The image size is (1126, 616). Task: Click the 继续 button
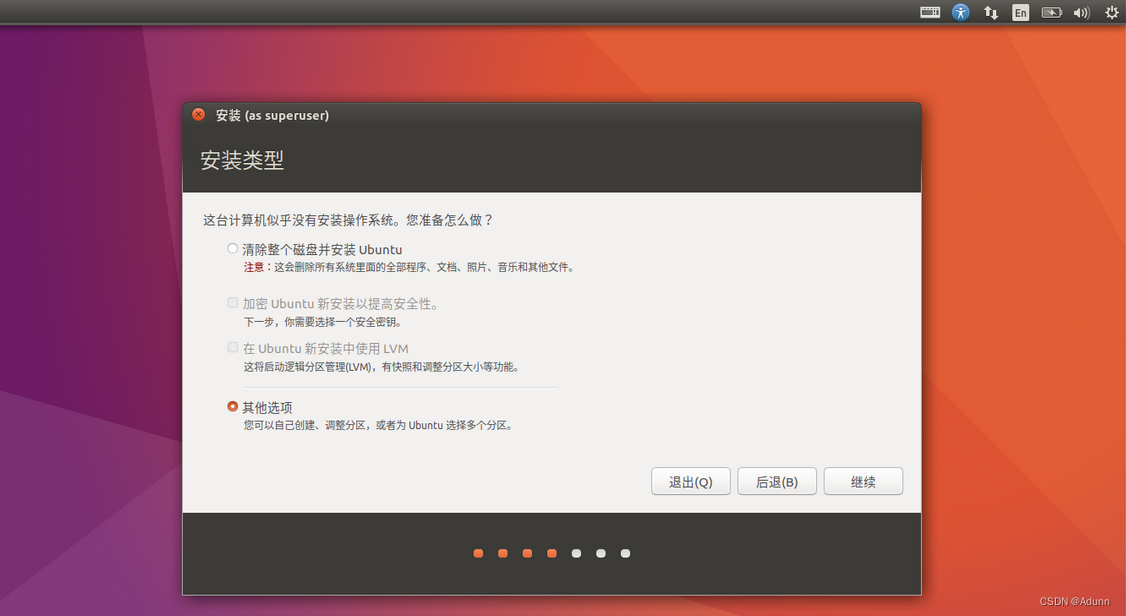tap(863, 482)
